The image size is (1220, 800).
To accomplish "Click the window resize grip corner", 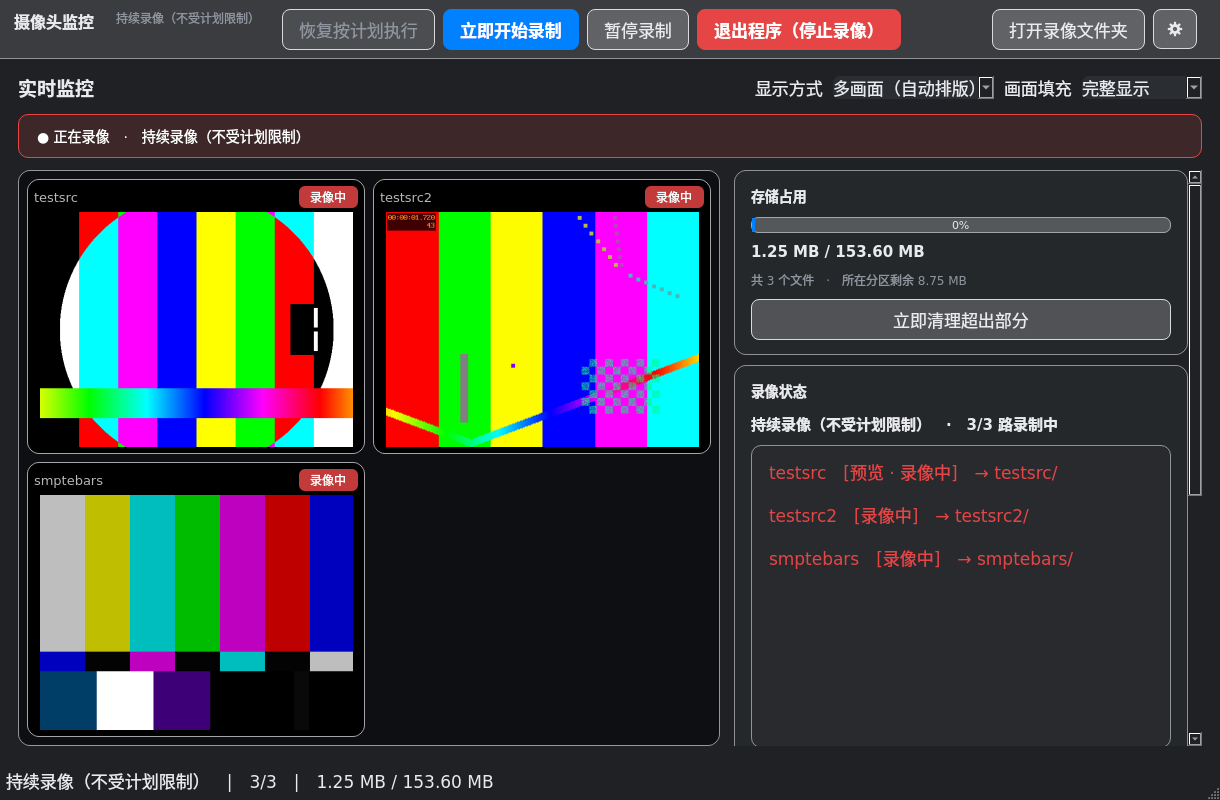I will pos(1212,792).
